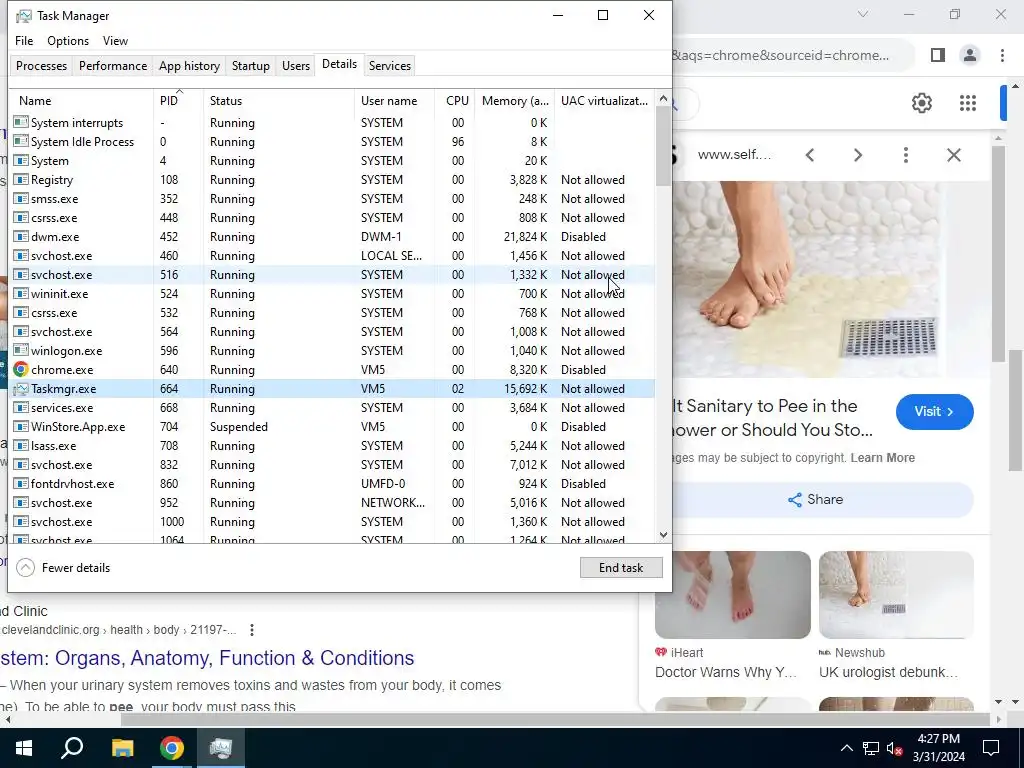
Task: Click the Suspended status of WinStore.App.exe
Action: coord(239,426)
